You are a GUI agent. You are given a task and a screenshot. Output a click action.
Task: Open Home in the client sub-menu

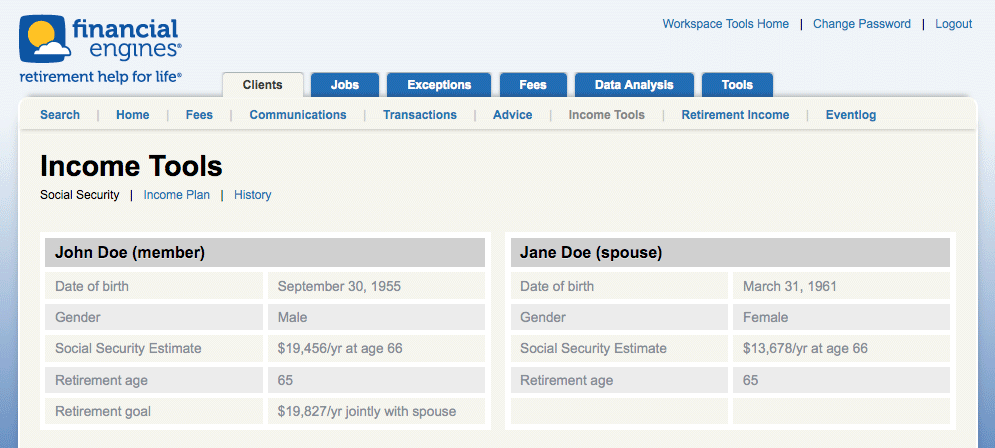(132, 115)
